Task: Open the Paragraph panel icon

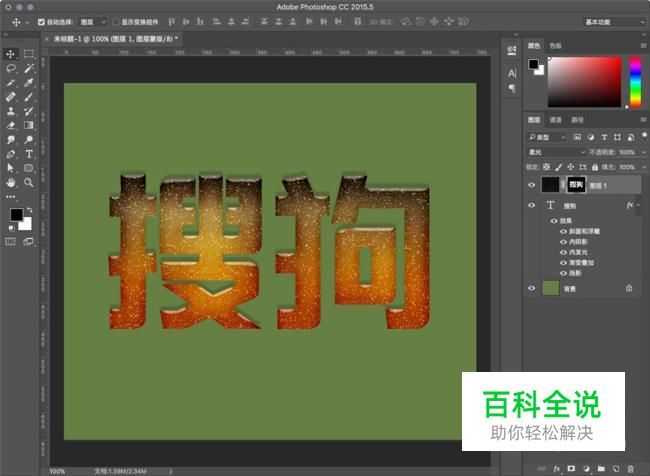Action: [512, 88]
